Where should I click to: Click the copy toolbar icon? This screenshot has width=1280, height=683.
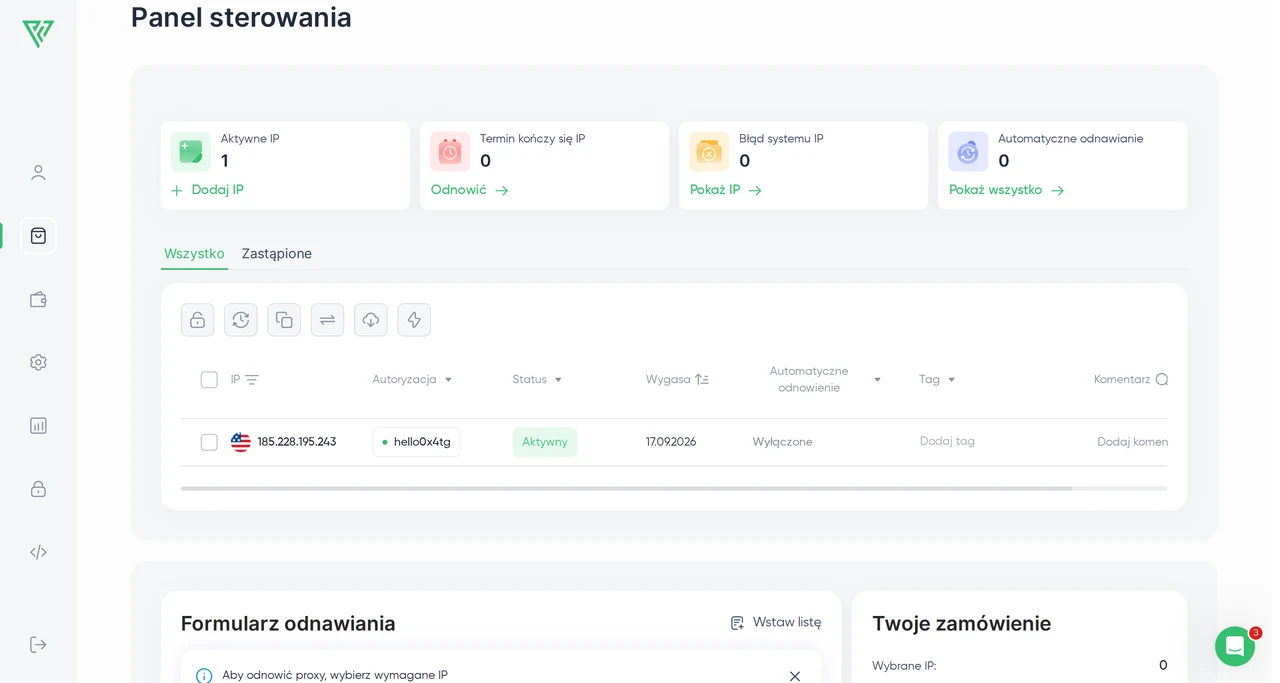pyautogui.click(x=284, y=320)
